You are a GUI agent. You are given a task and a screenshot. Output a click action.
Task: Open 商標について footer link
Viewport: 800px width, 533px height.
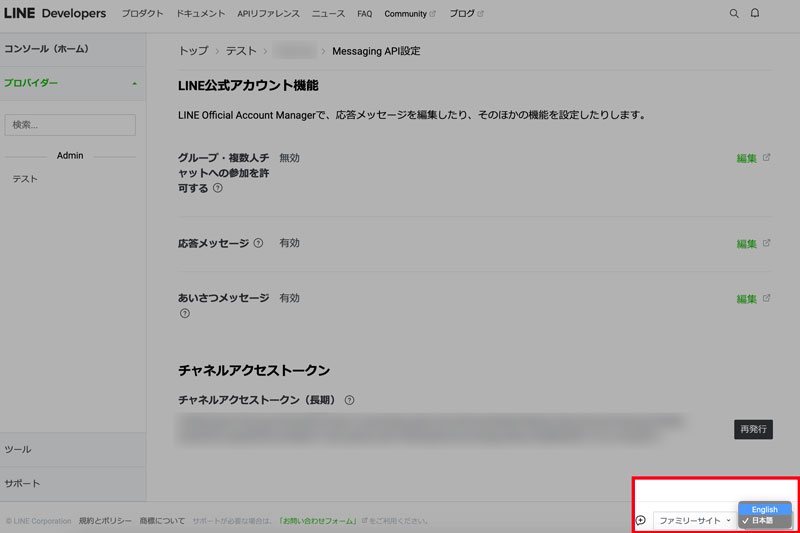point(162,521)
